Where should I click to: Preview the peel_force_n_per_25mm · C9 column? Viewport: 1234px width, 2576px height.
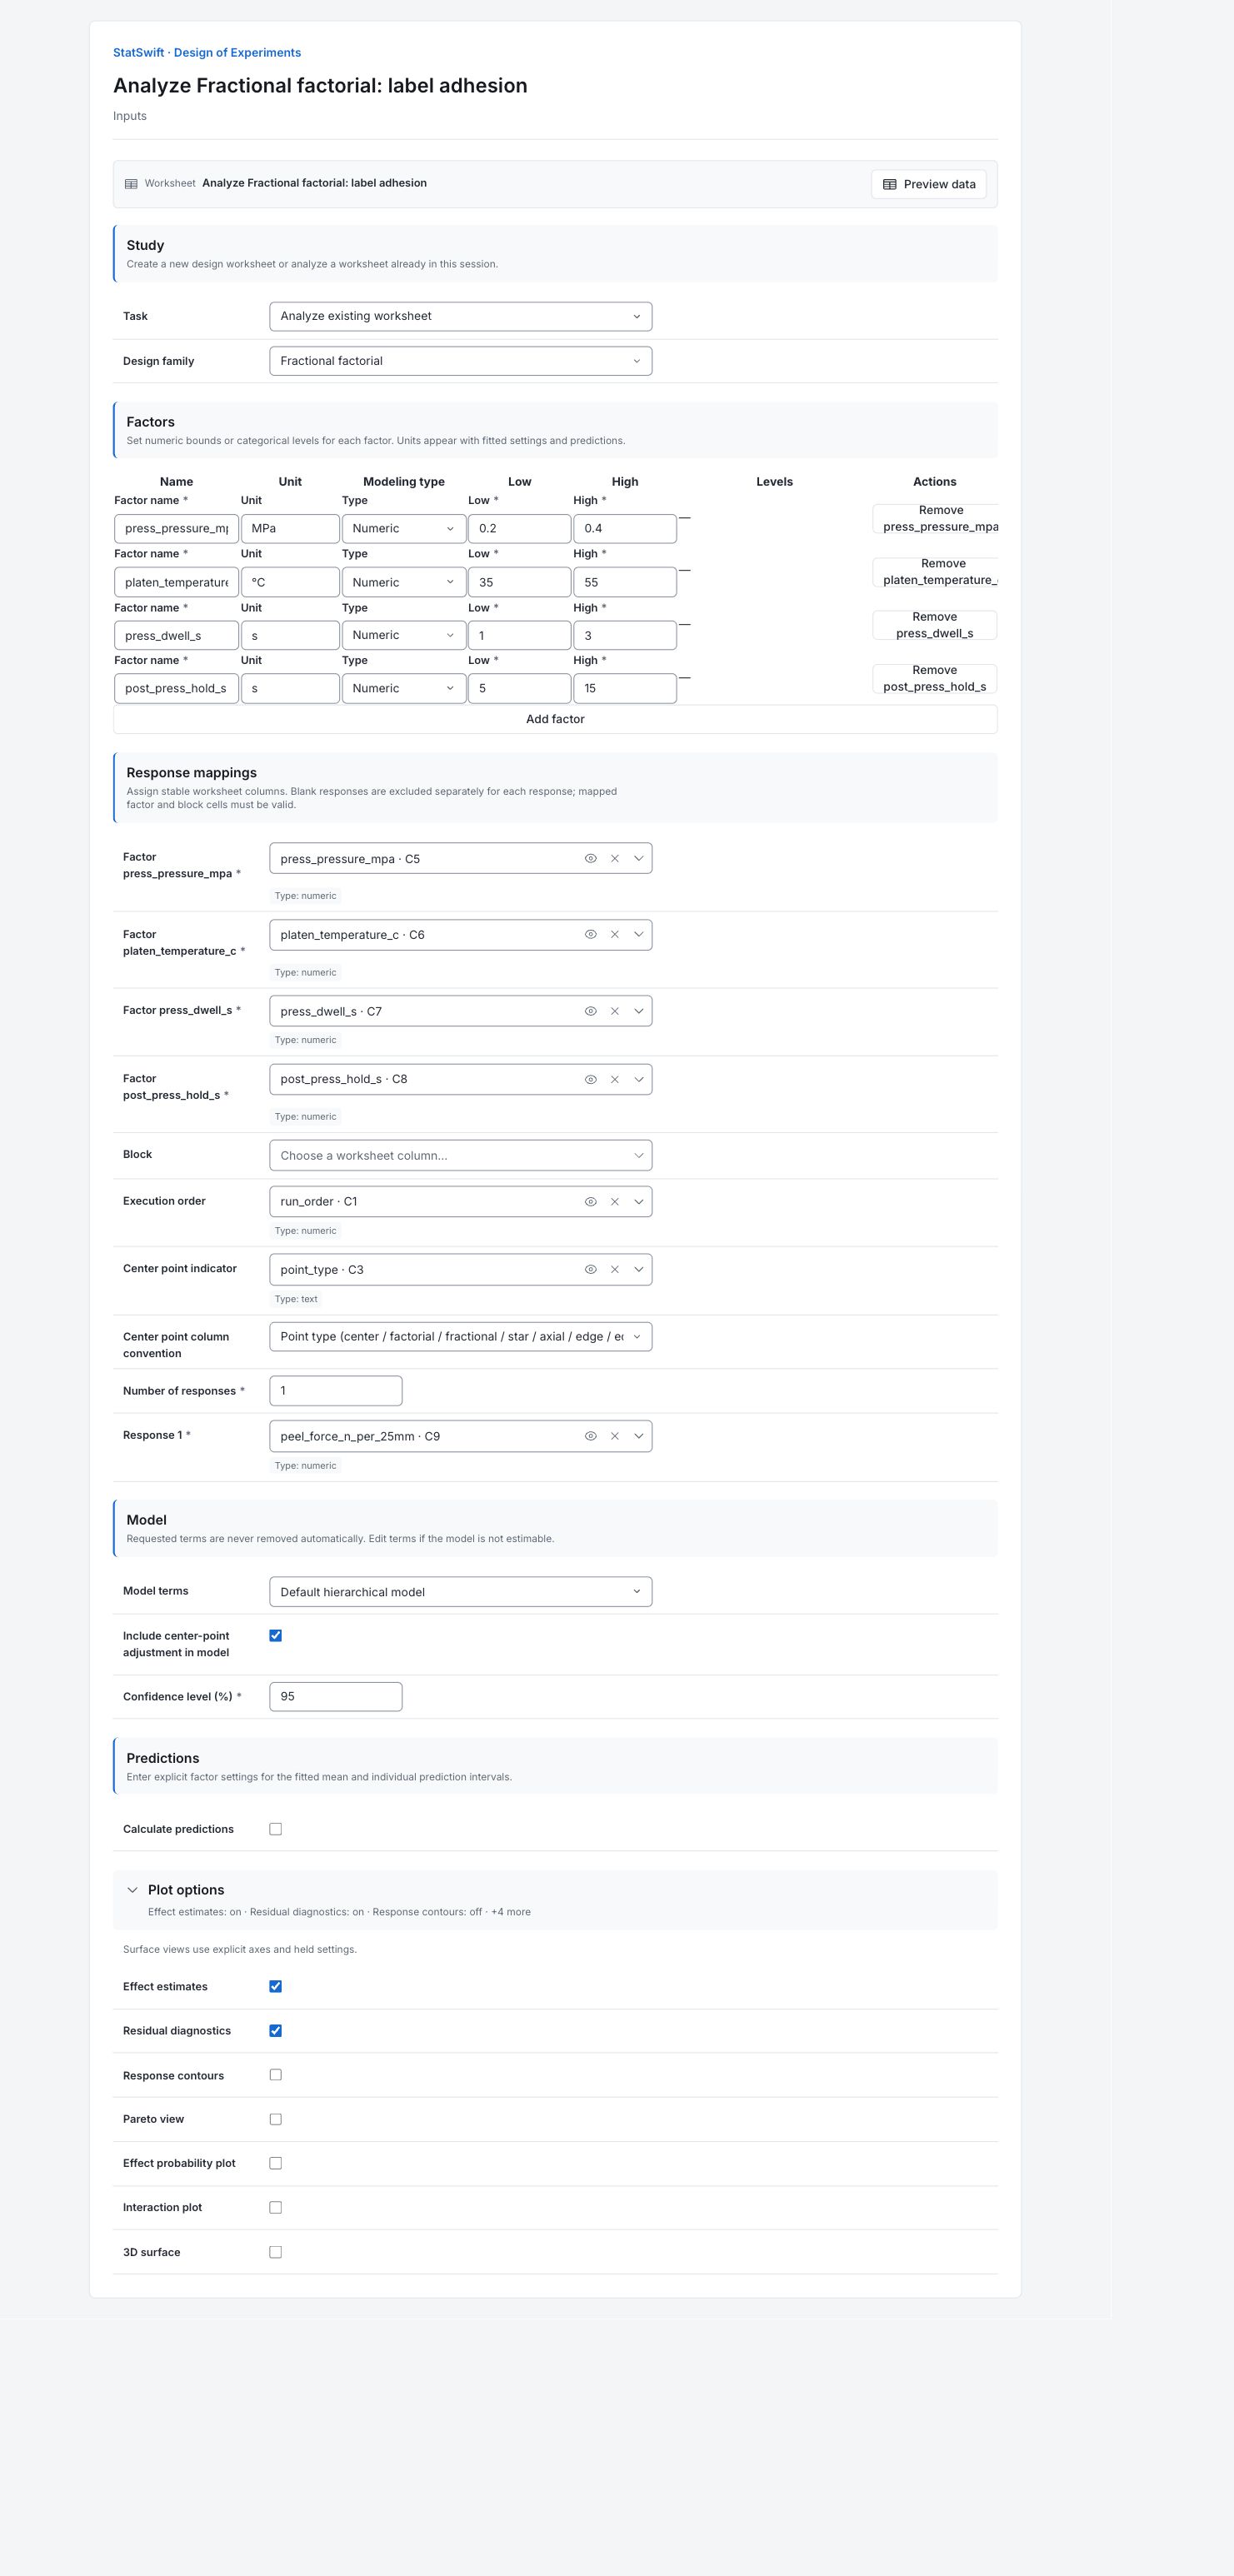(x=590, y=1436)
